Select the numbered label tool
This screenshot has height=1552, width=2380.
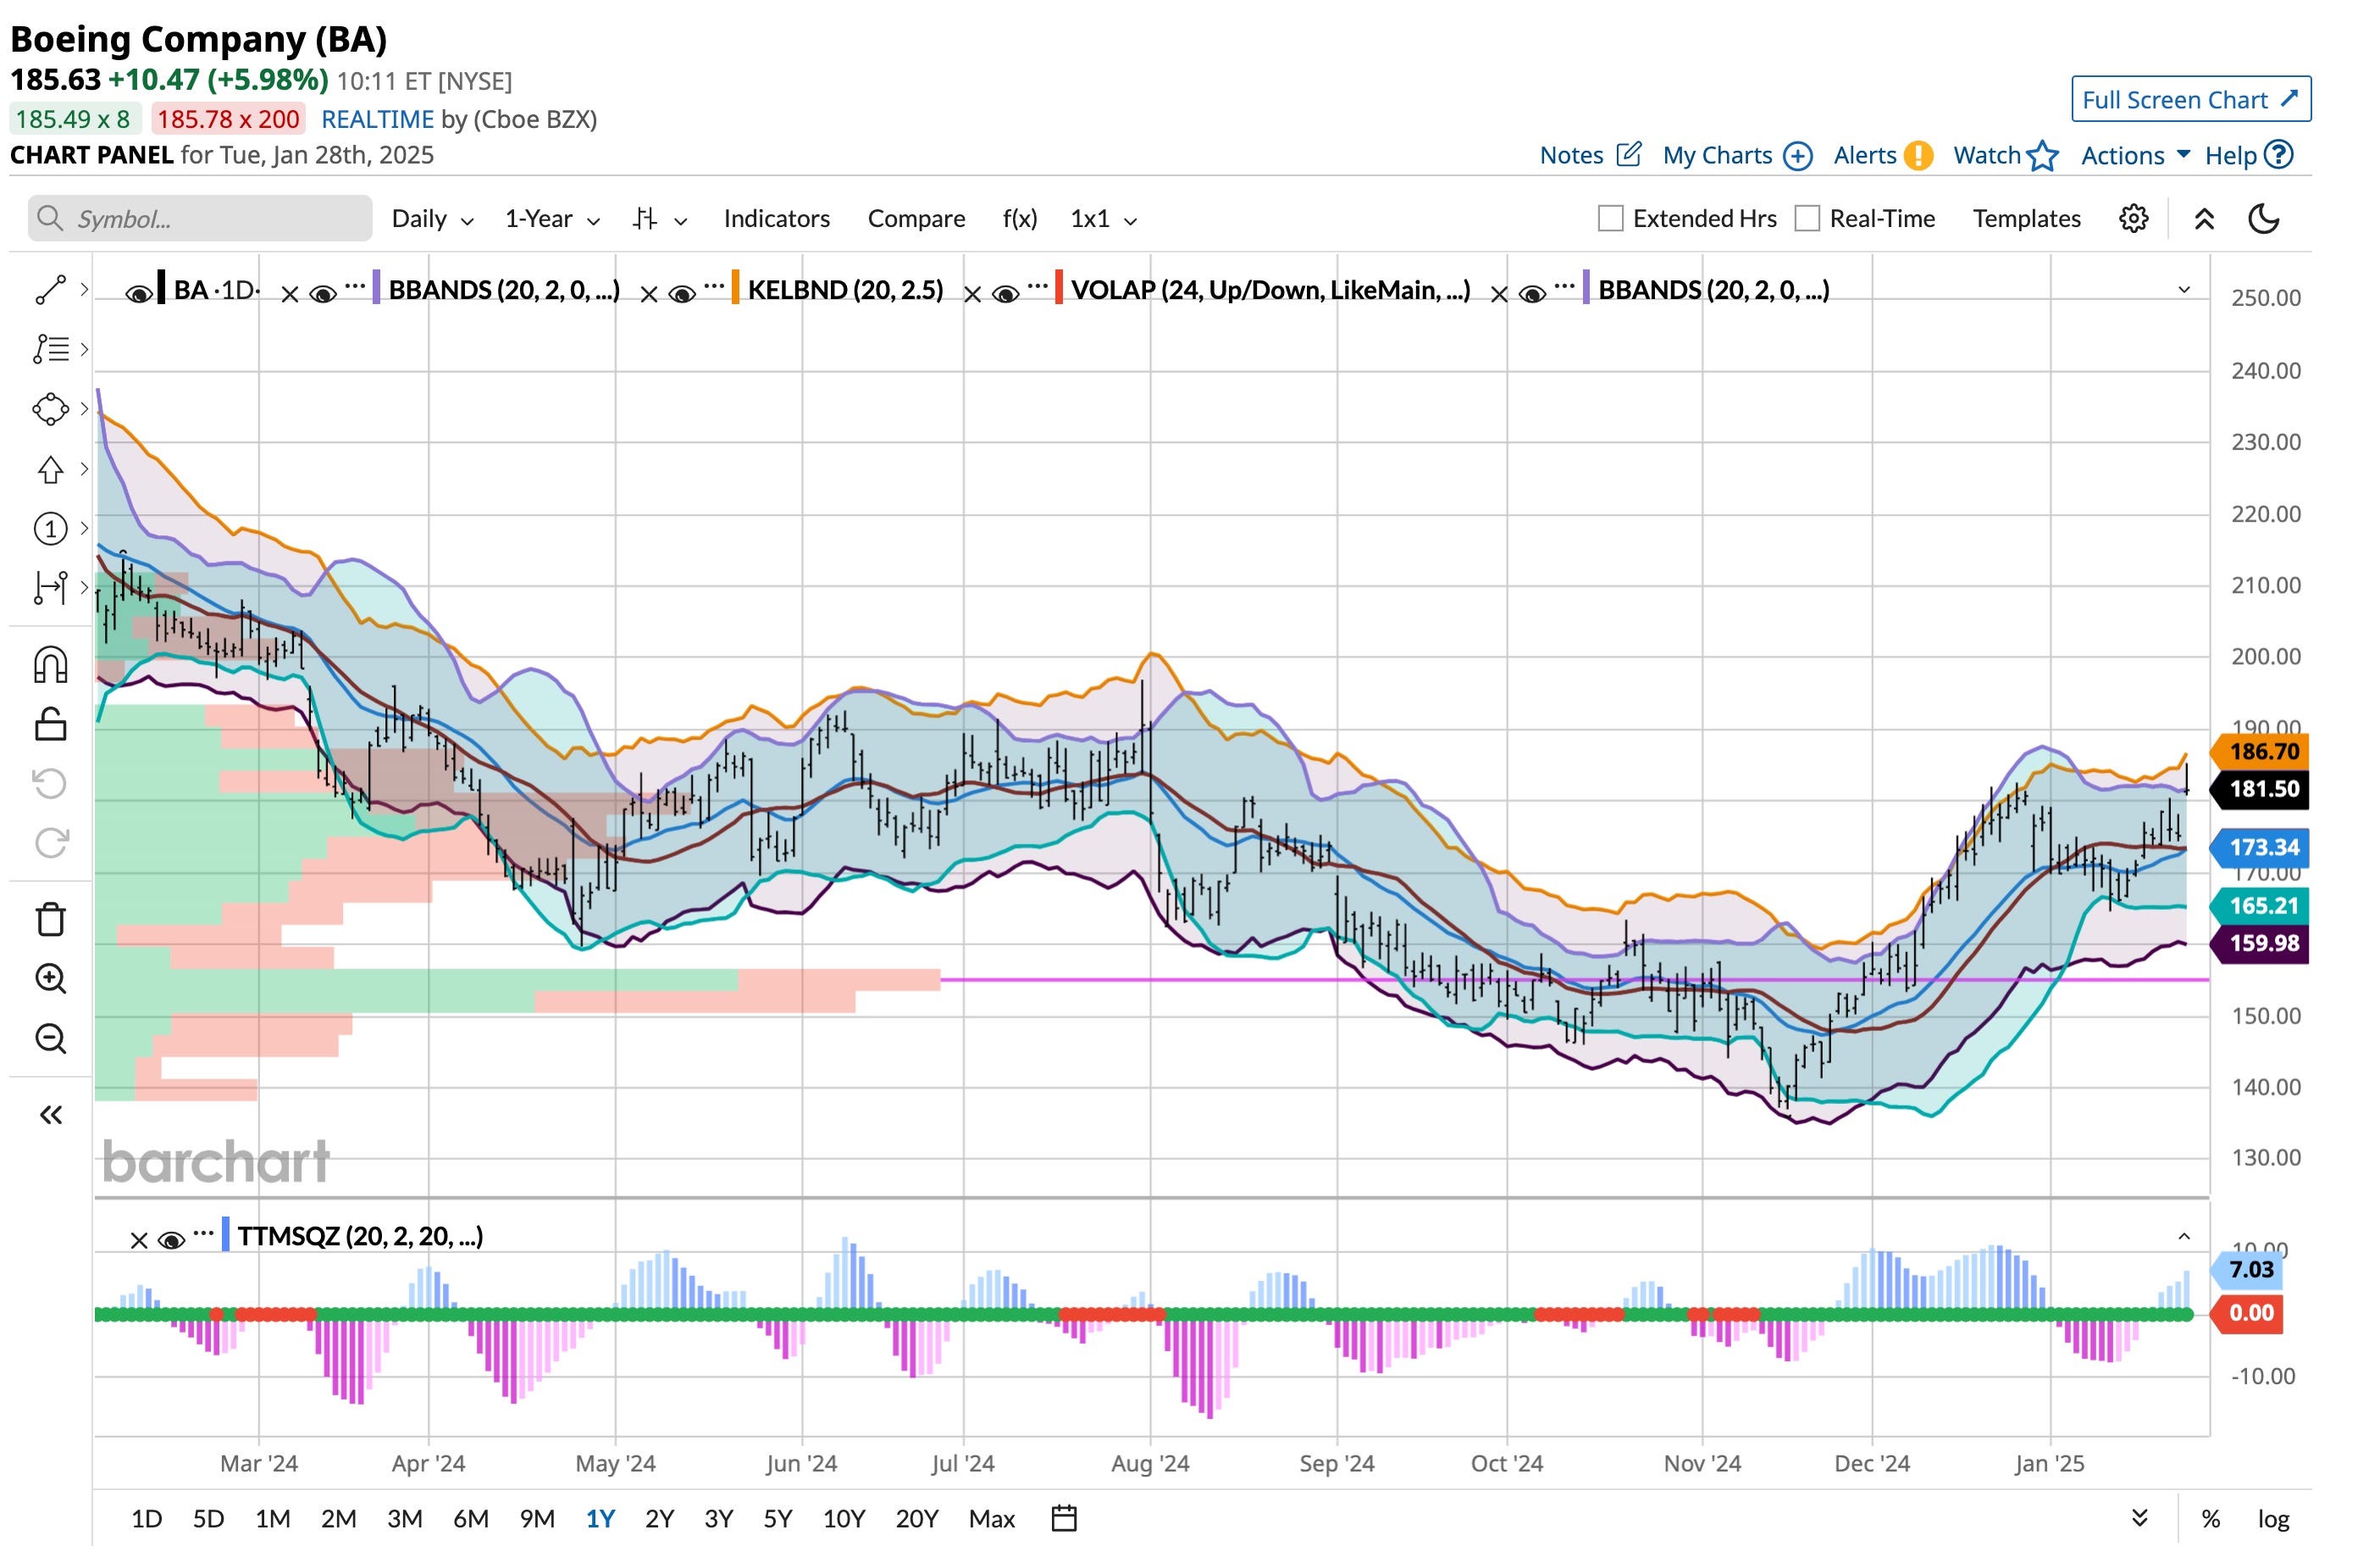tap(50, 528)
